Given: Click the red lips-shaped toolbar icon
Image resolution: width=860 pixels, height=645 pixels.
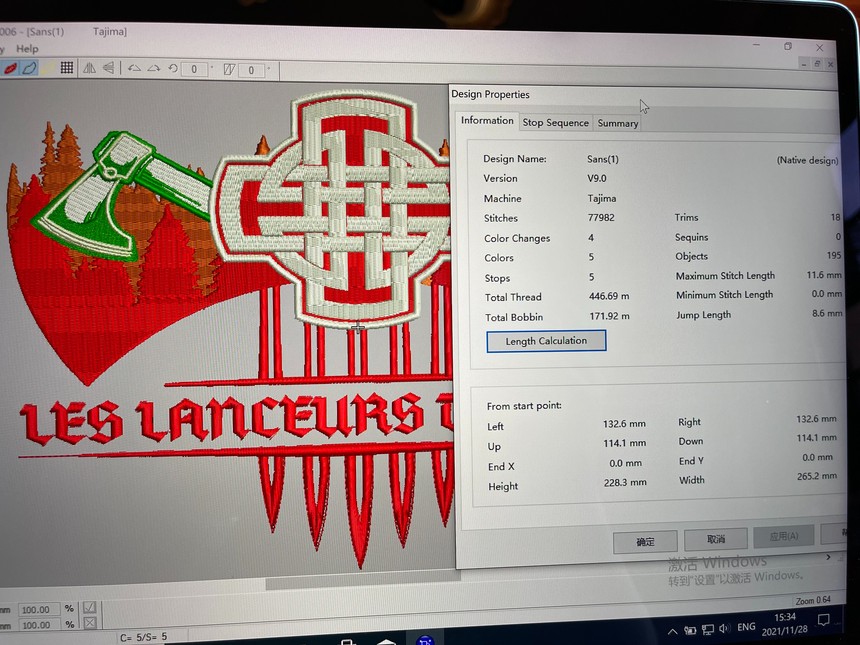Looking at the screenshot, I should (9, 68).
